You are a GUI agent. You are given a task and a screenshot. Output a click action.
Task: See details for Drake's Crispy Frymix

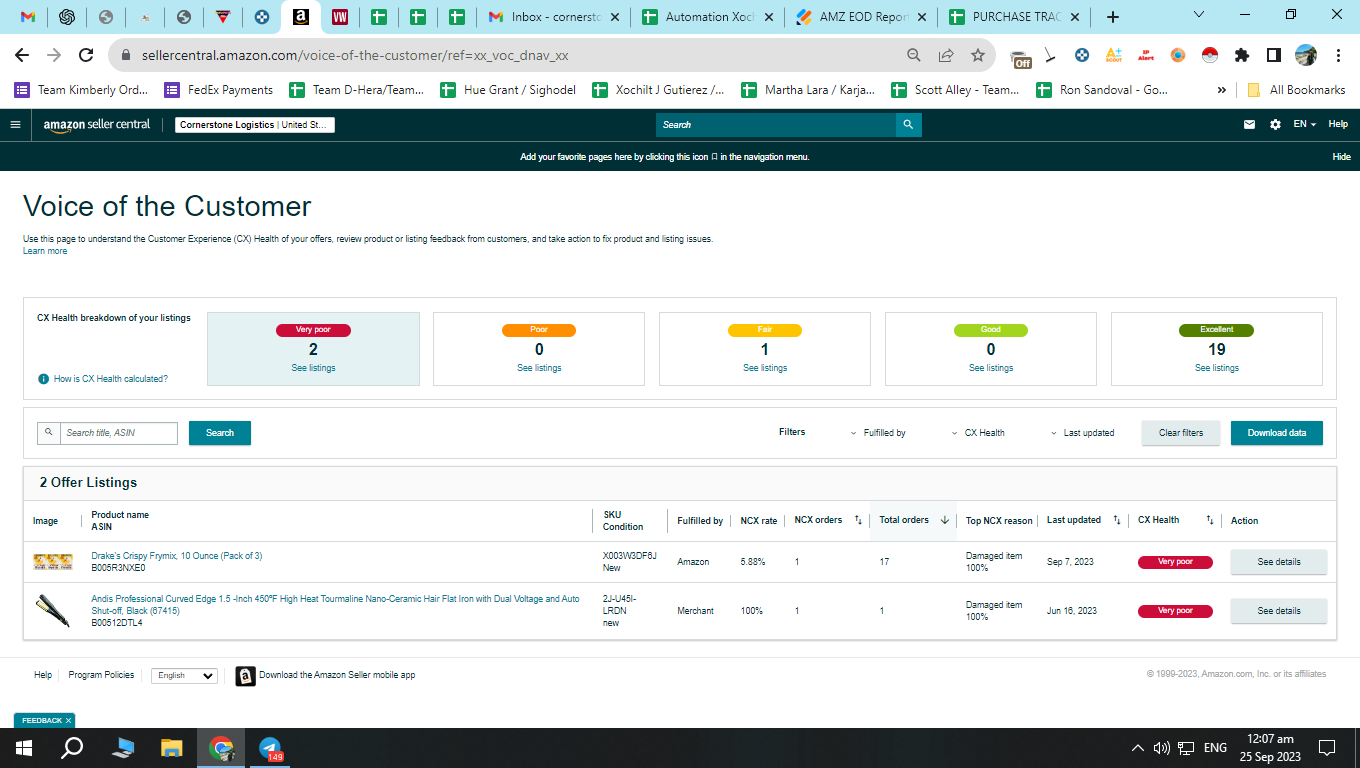pos(1279,562)
